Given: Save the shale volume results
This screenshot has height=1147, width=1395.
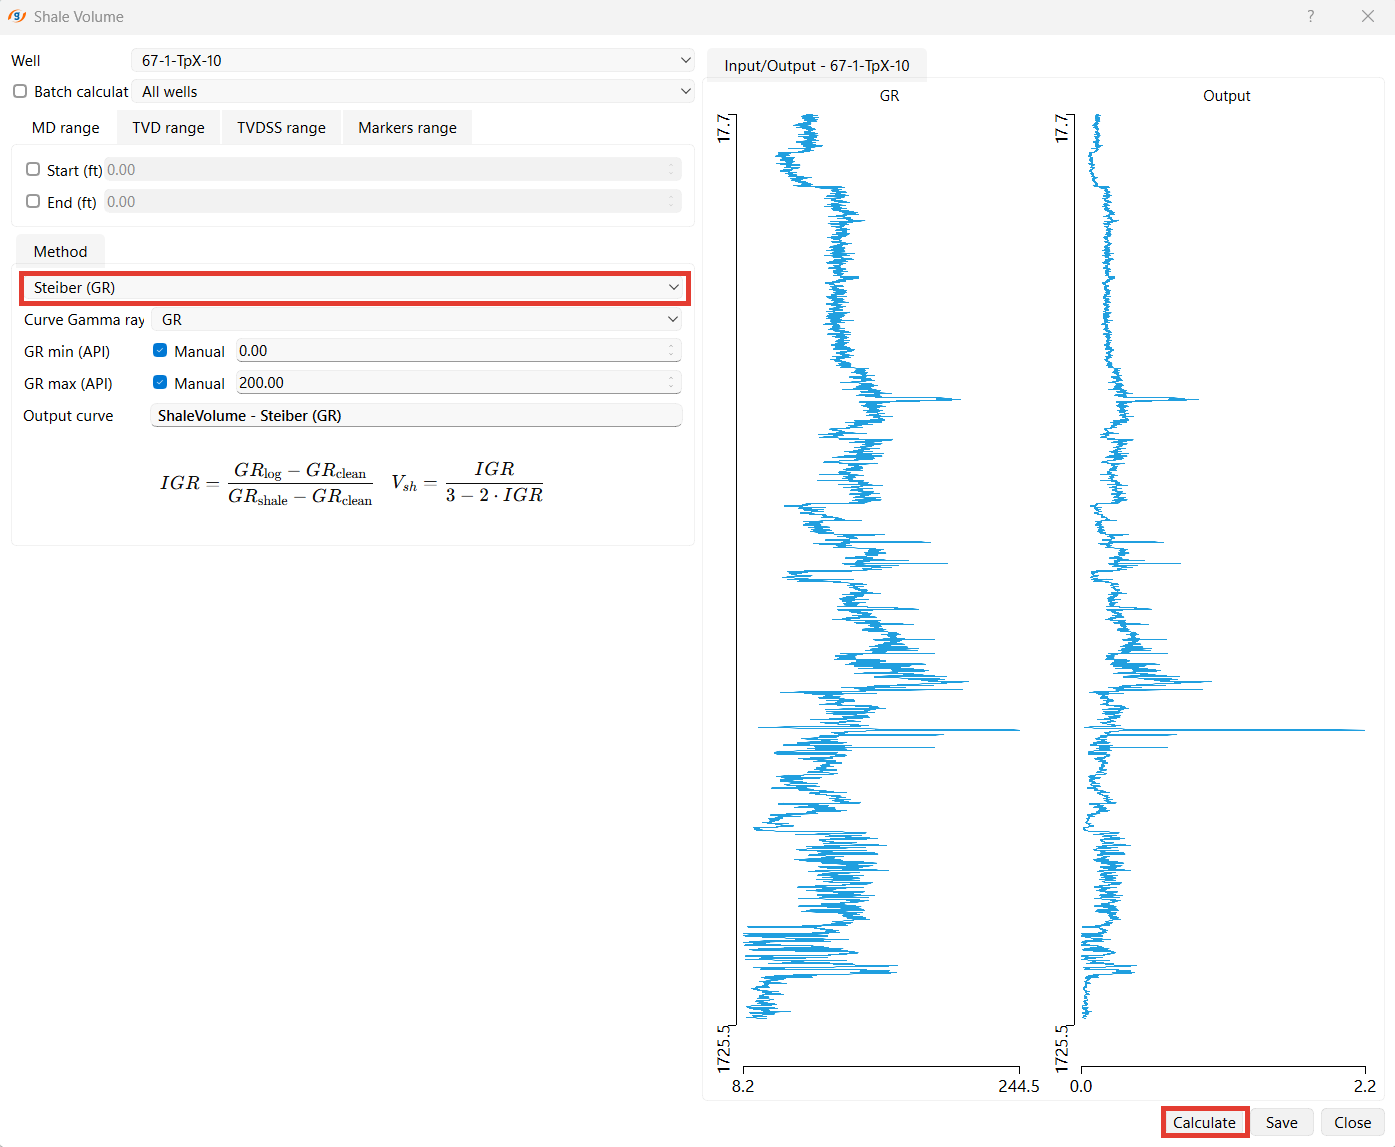Looking at the screenshot, I should pos(1282,1122).
